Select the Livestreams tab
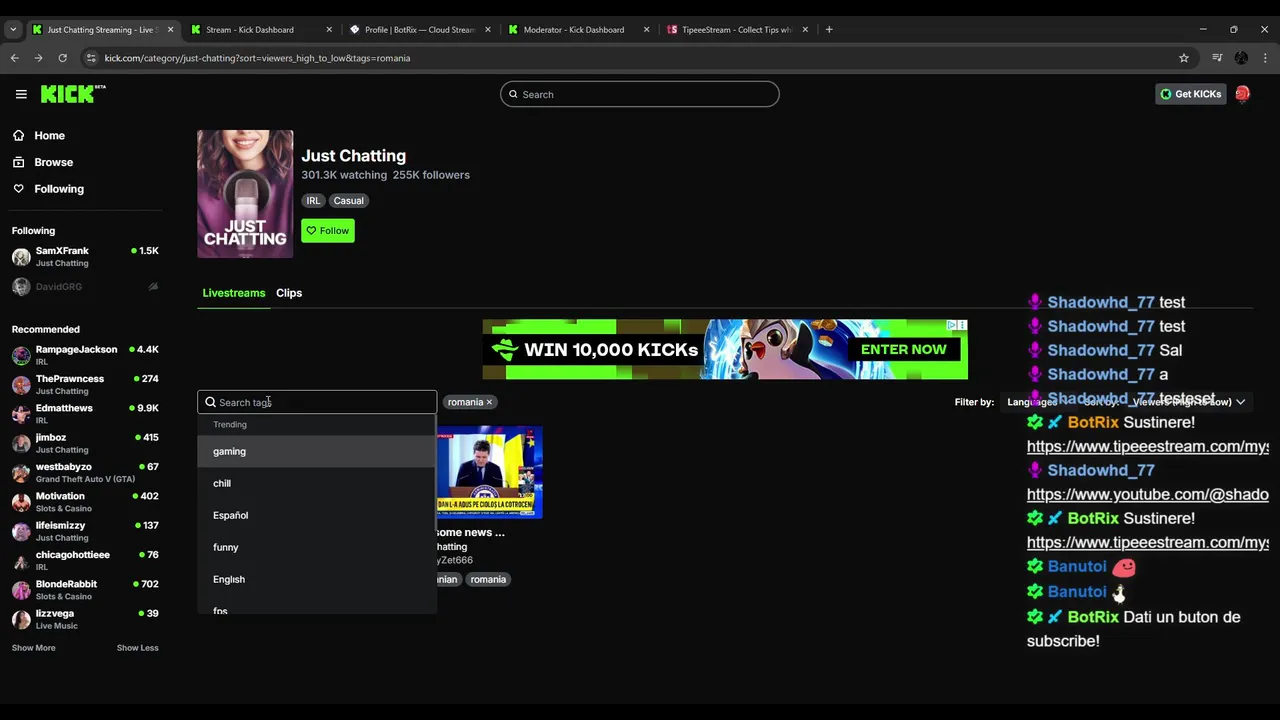Image resolution: width=1280 pixels, height=720 pixels. pos(234,293)
